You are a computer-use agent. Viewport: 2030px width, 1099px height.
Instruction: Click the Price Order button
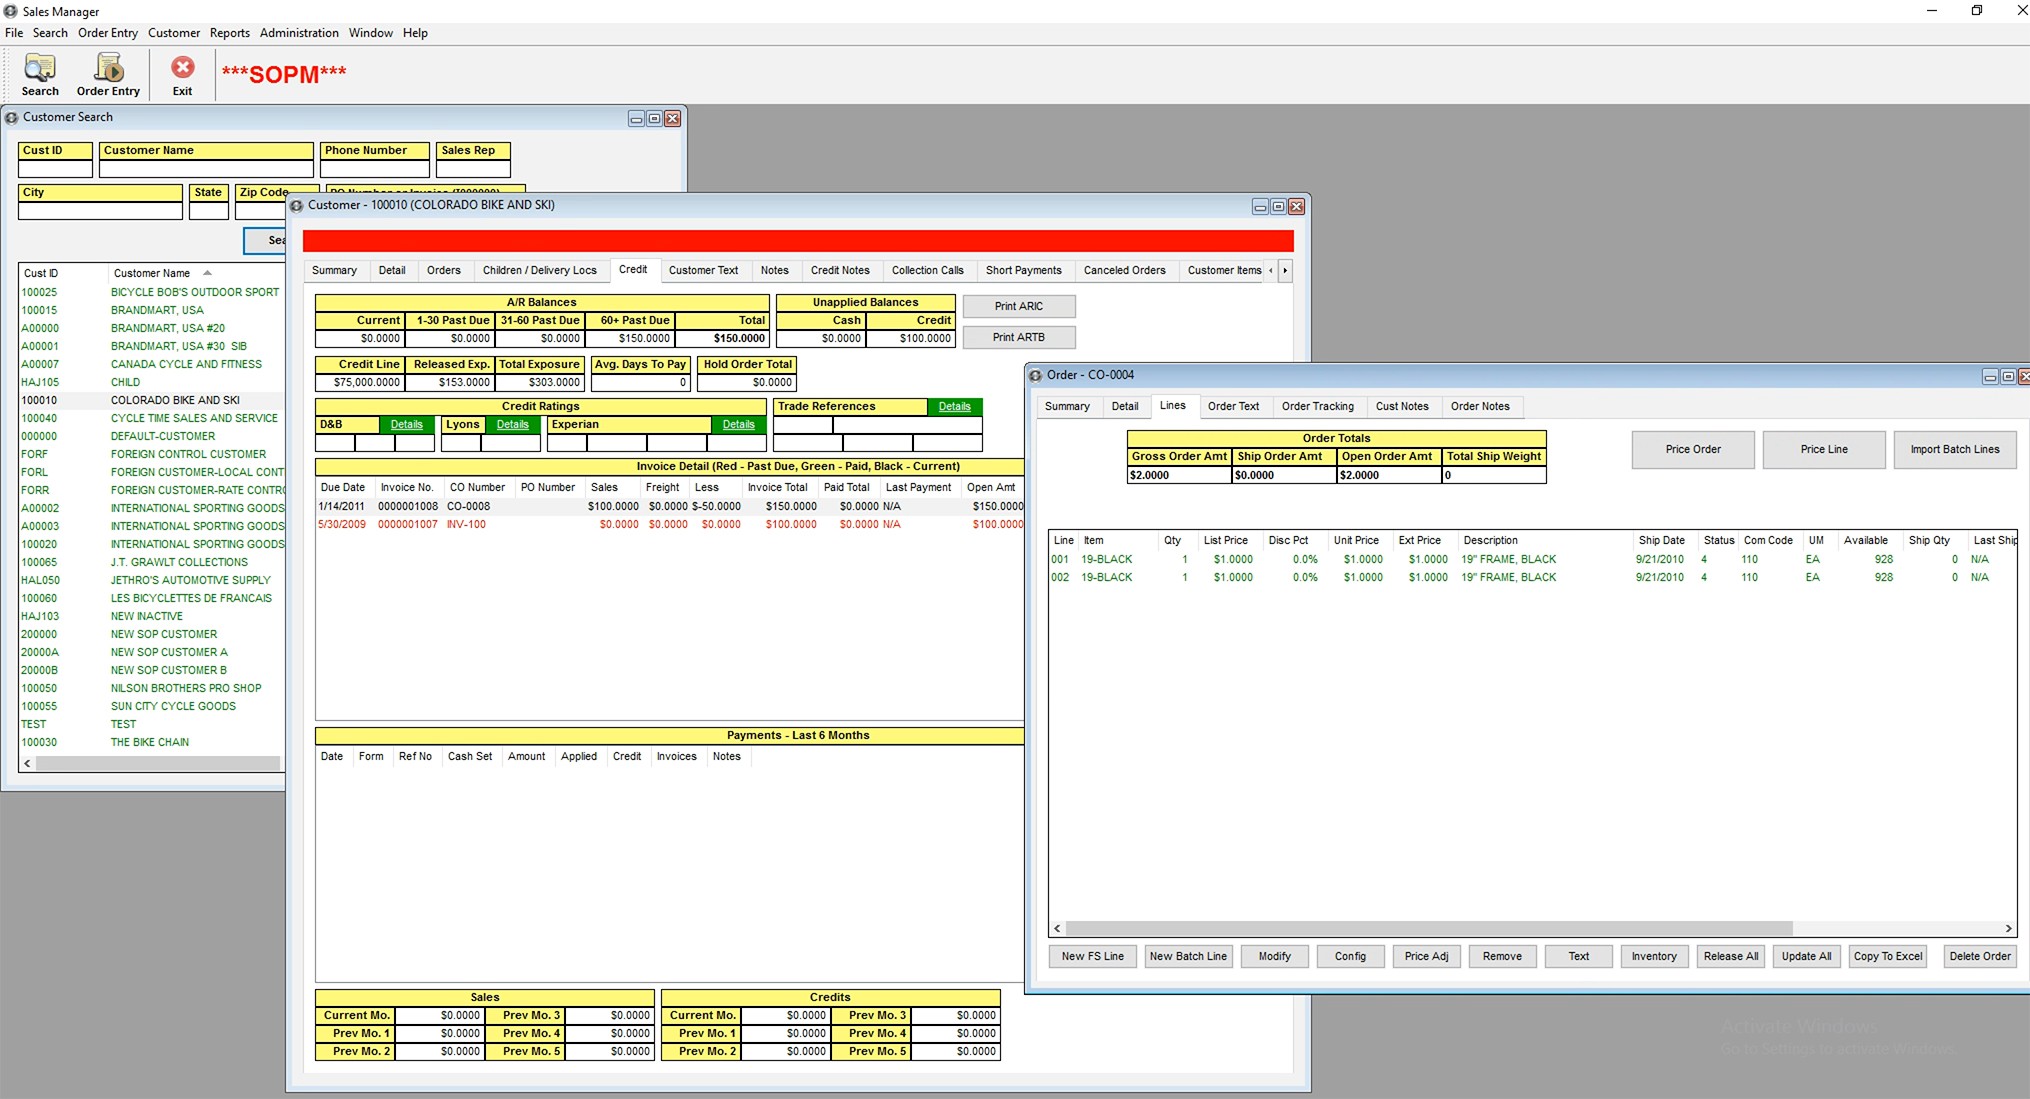1693,450
